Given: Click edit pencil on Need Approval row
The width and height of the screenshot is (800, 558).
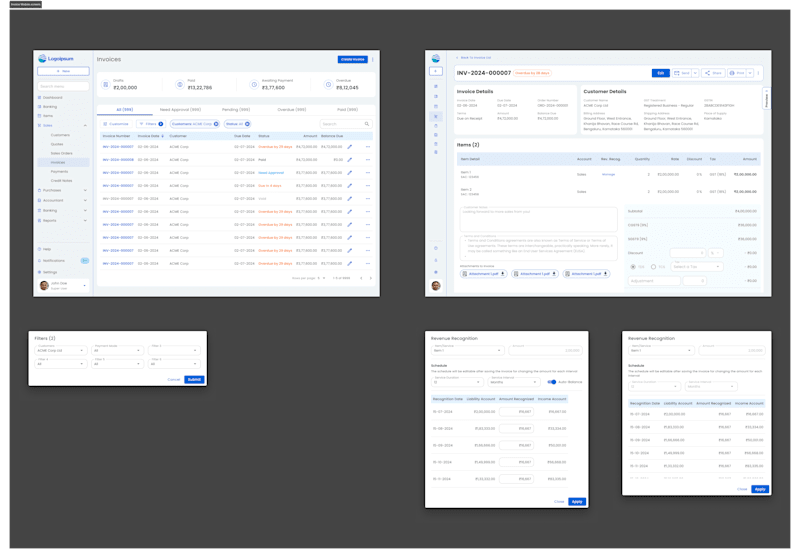Looking at the screenshot, I should click(x=349, y=173).
